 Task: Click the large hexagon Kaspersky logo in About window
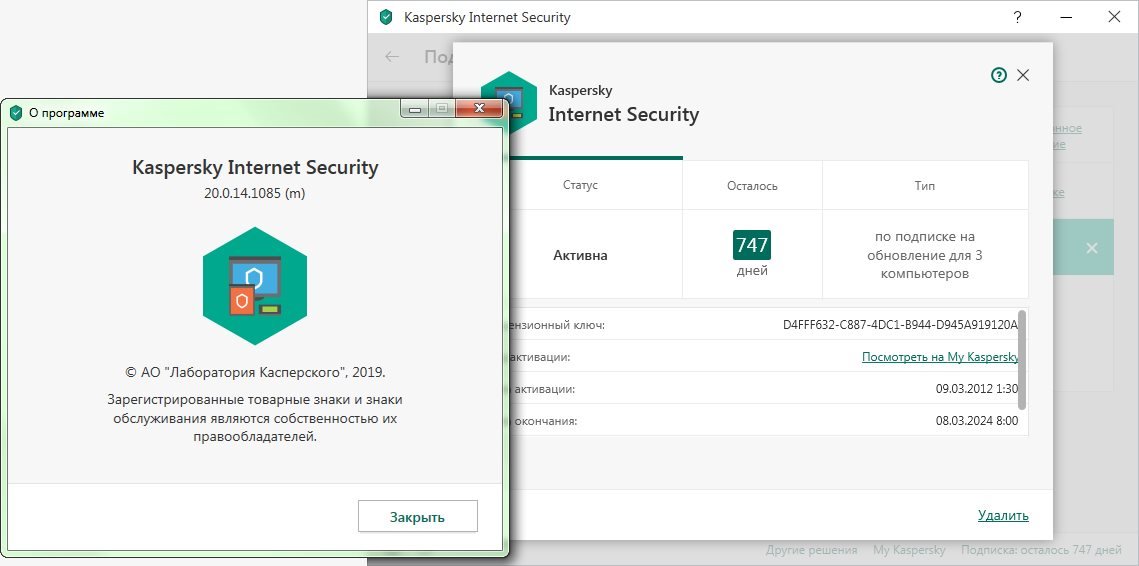(255, 286)
